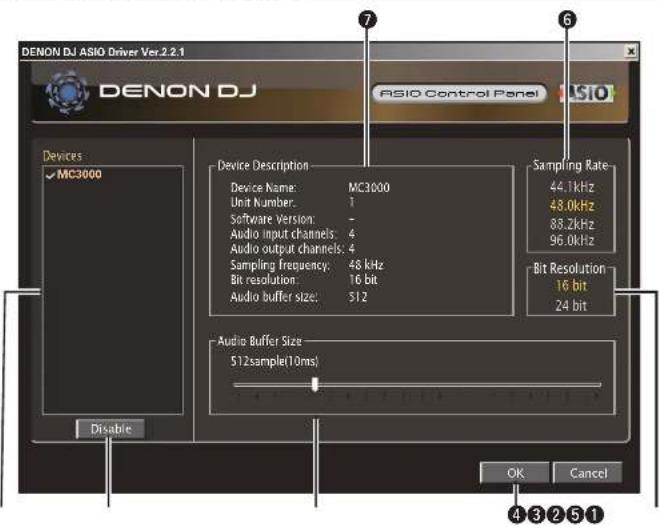Click the 'Devices' heading
Screen dimensions: 659x528
(62, 156)
